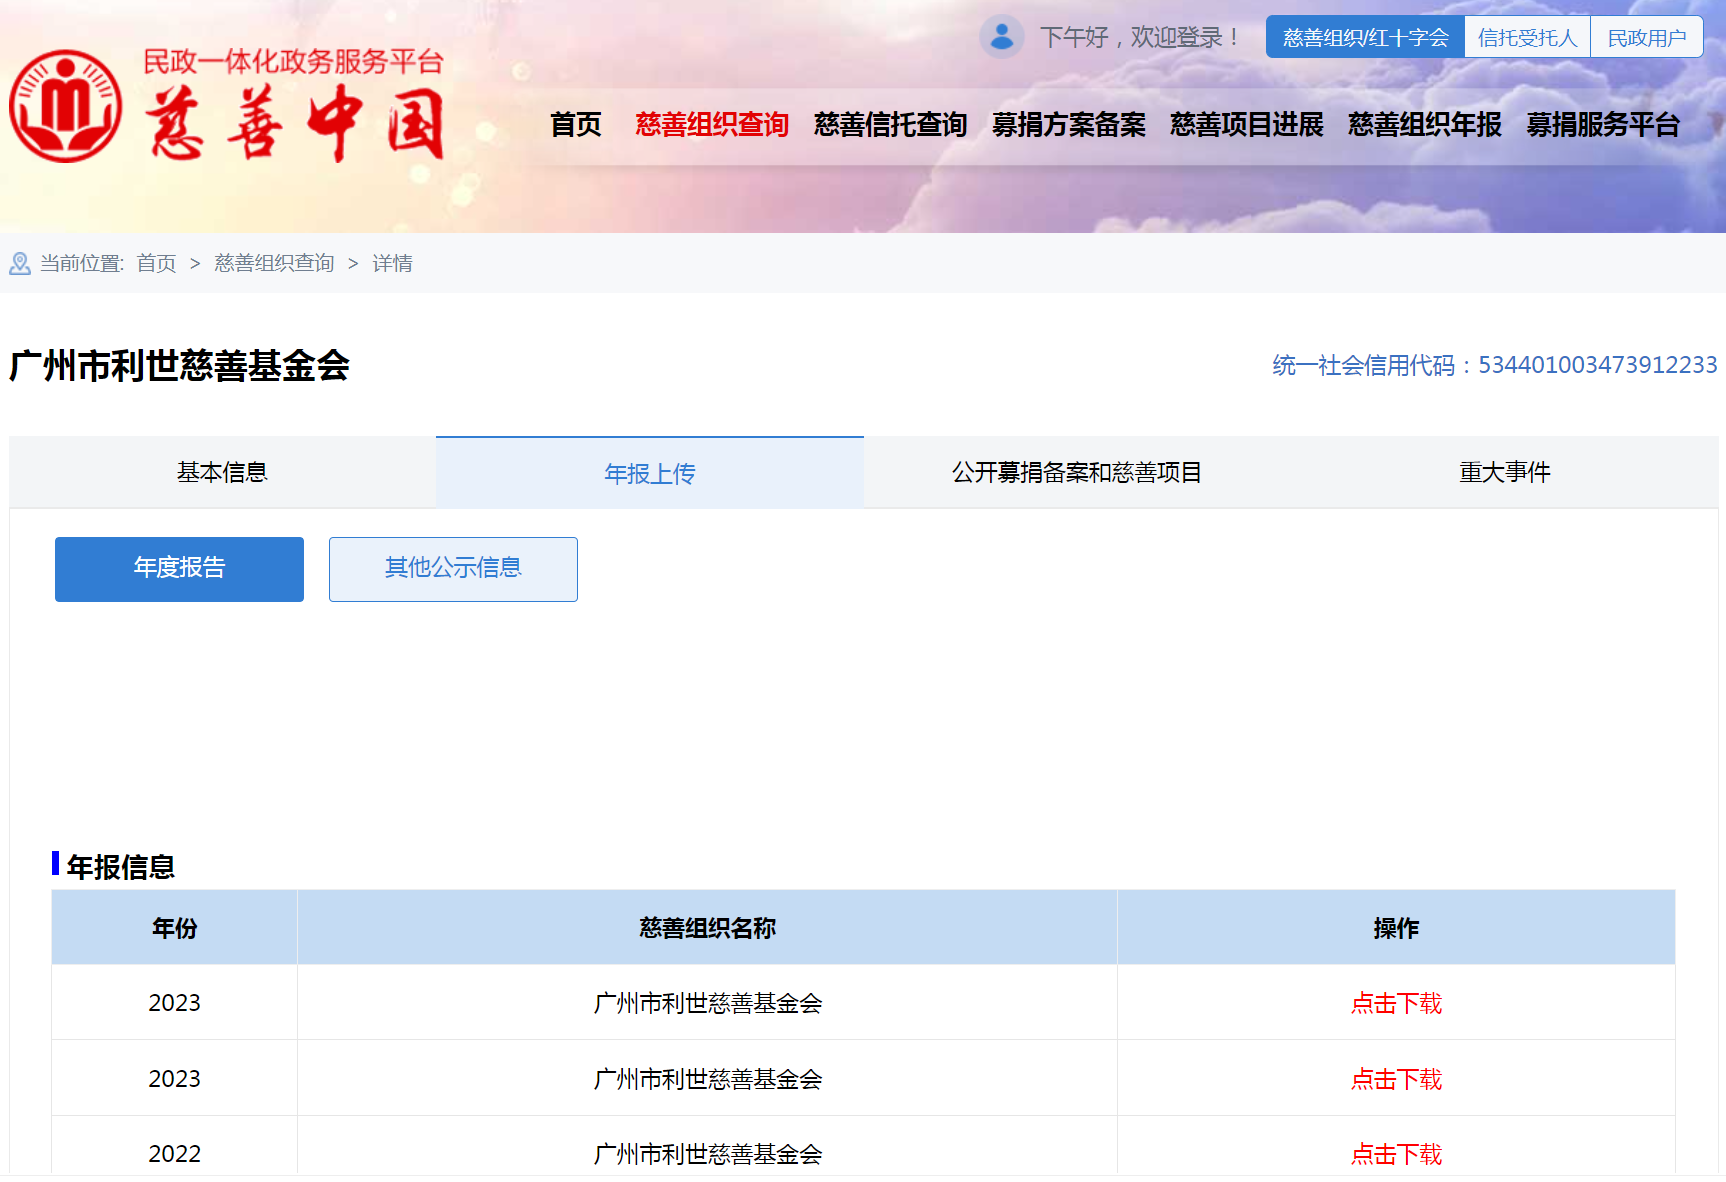Open 慈善信托查询 in the navigation menu
Screen dimensions: 1726x1182
(890, 124)
